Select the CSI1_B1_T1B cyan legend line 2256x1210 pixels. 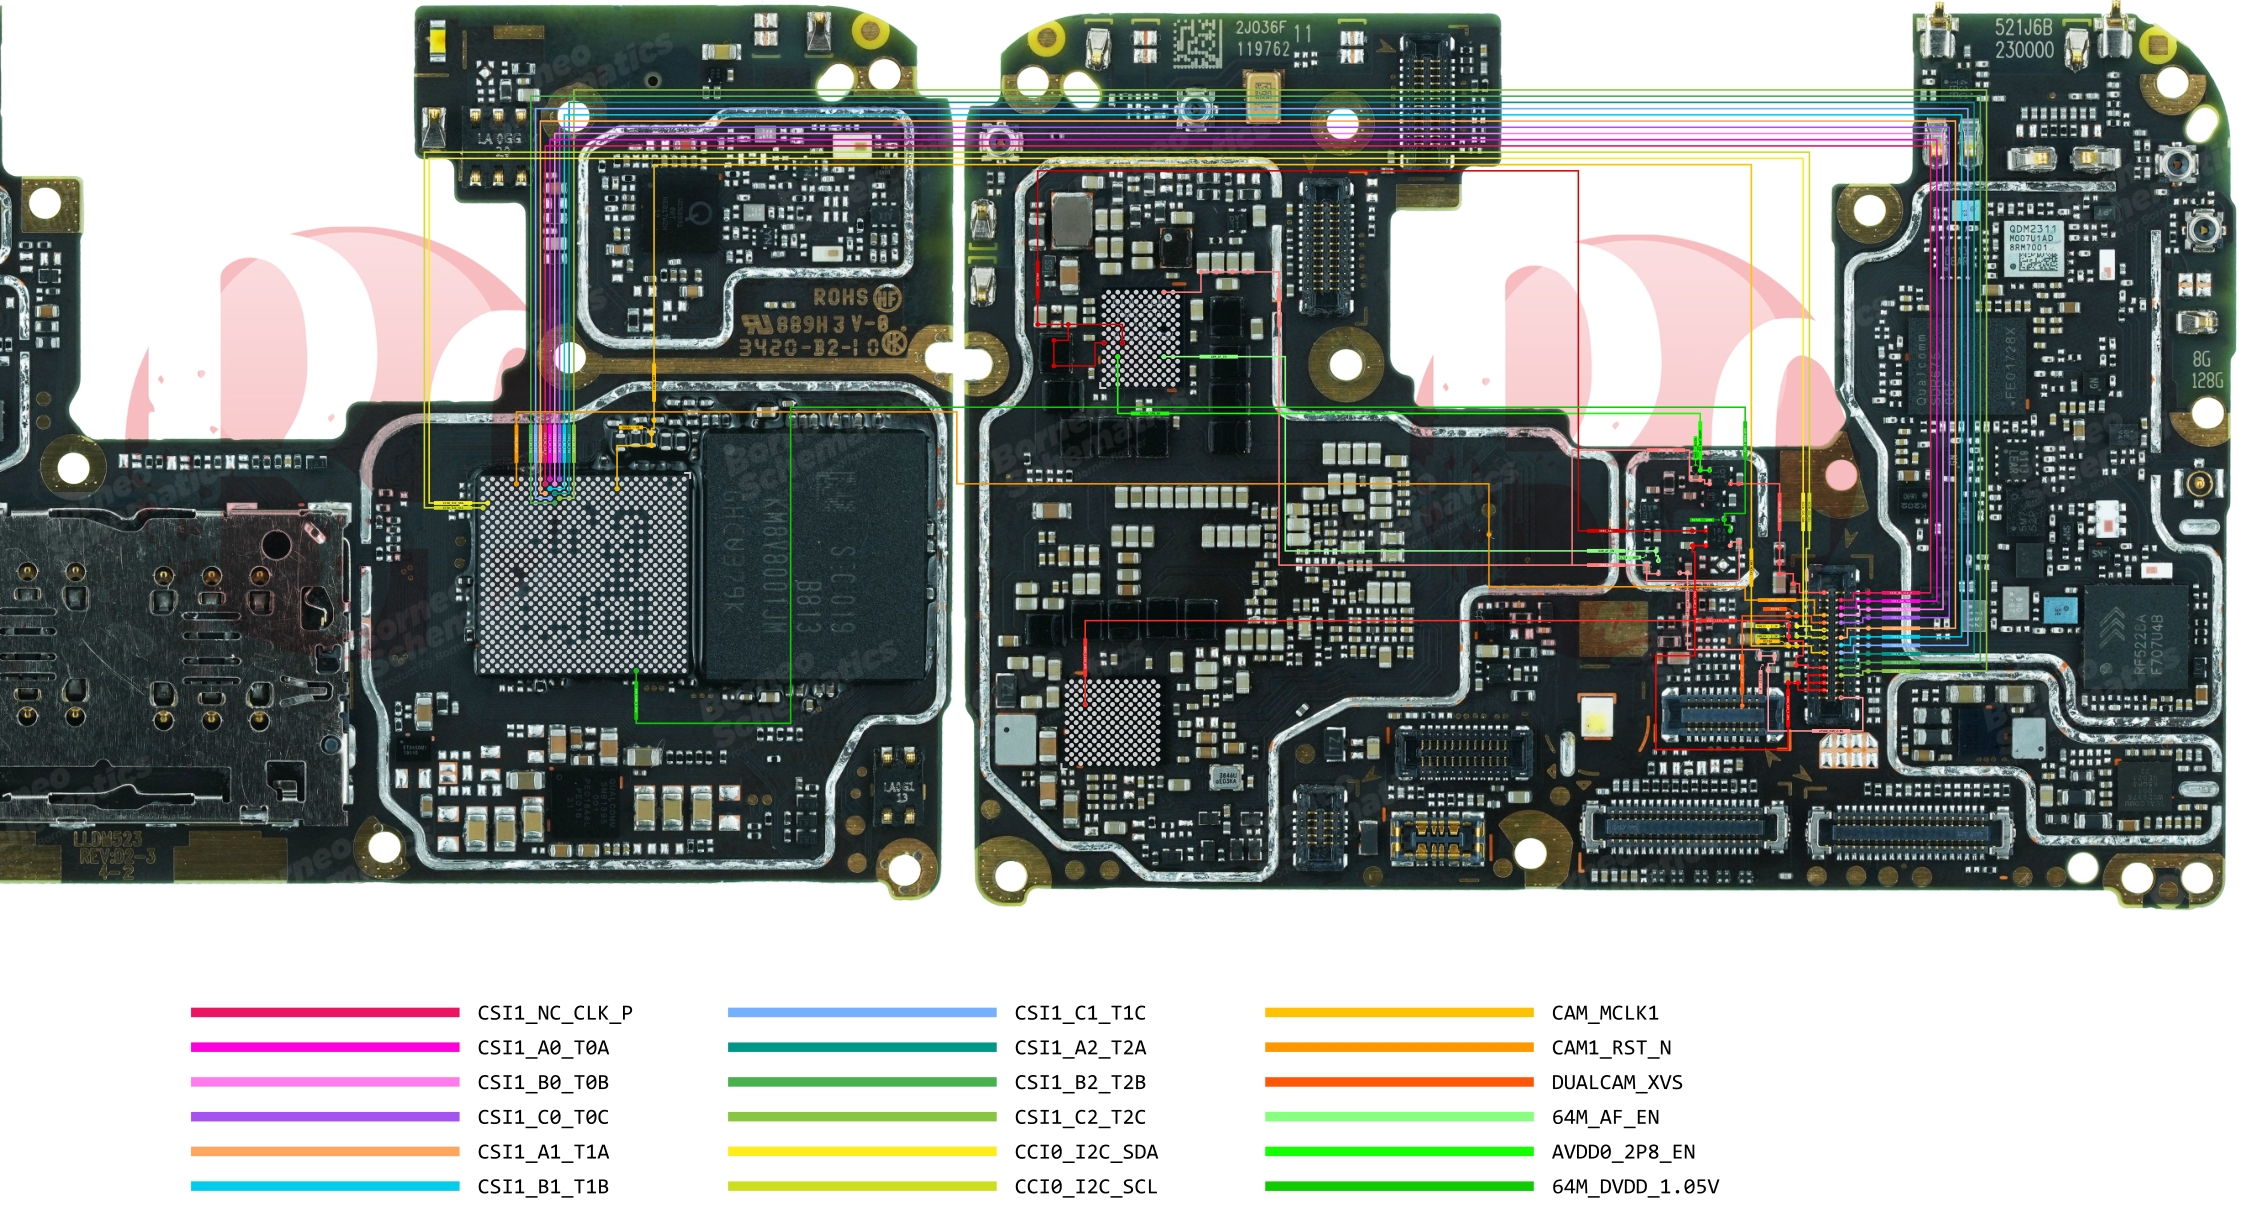(325, 1186)
